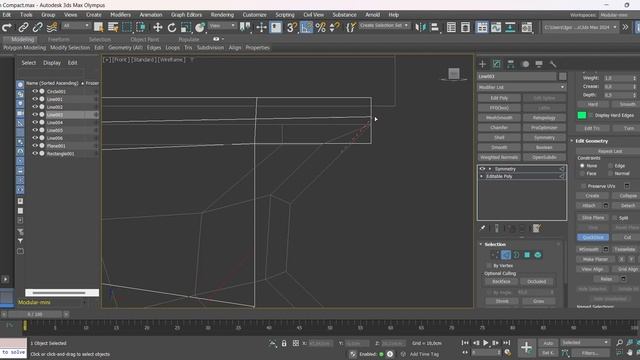Enable the Preserve UVs checkbox
640x360 pixels.
point(583,186)
